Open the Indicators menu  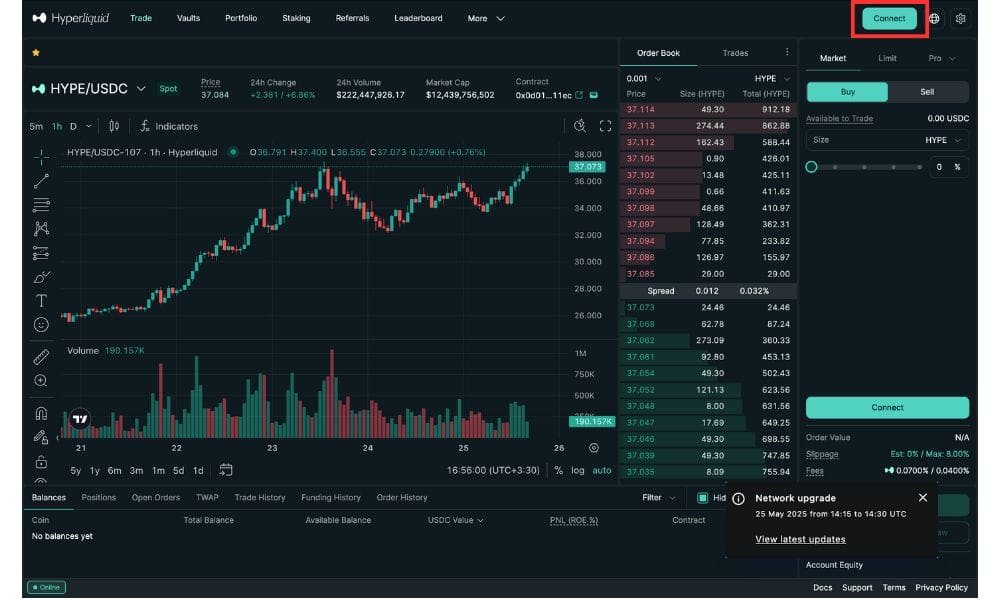click(x=169, y=126)
